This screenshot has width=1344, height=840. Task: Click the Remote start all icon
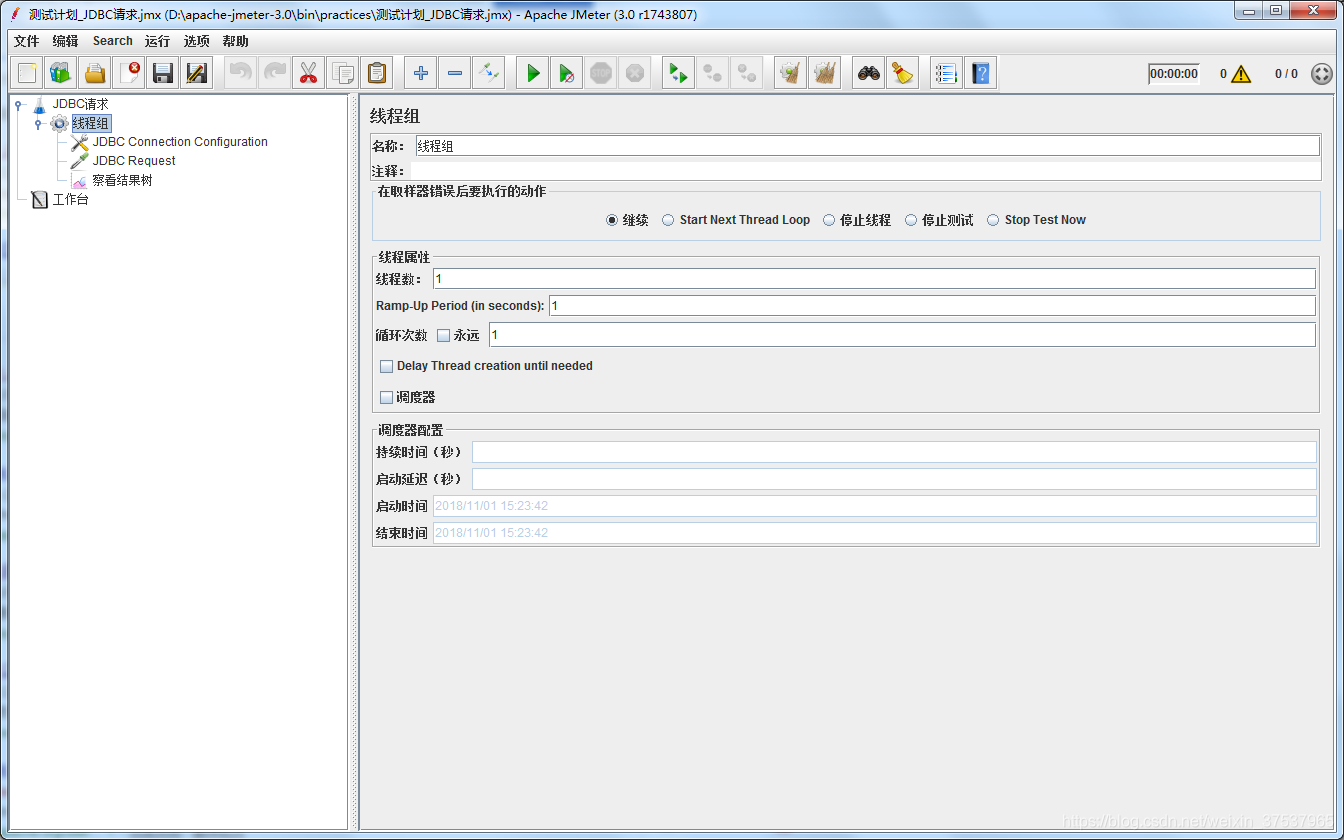coord(679,73)
